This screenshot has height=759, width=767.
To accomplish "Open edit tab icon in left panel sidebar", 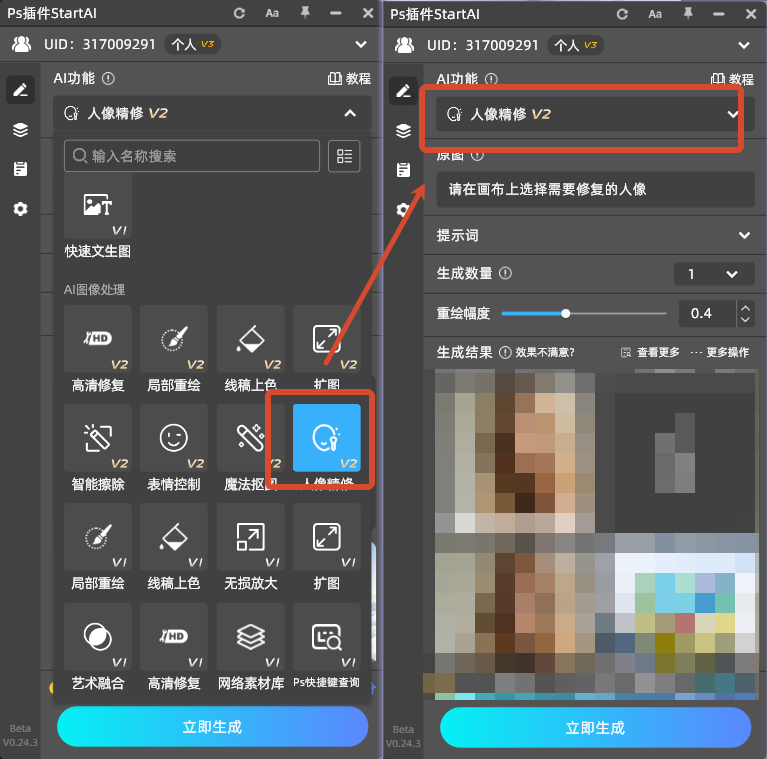I will coord(20,90).
